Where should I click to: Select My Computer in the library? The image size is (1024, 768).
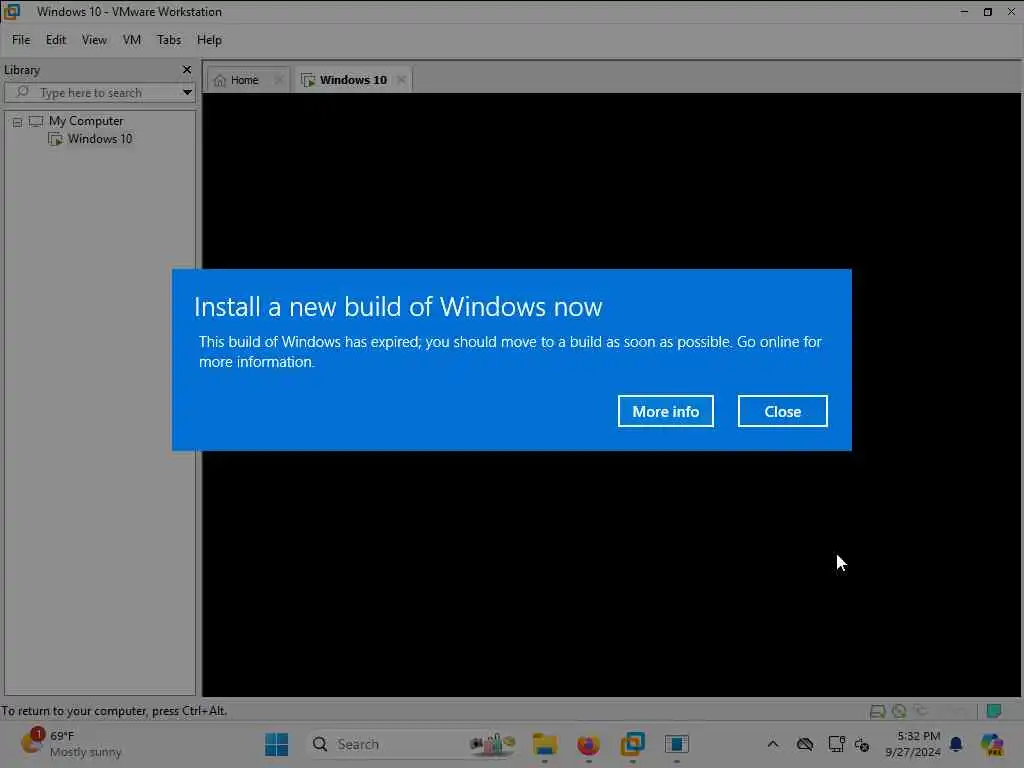click(86, 121)
